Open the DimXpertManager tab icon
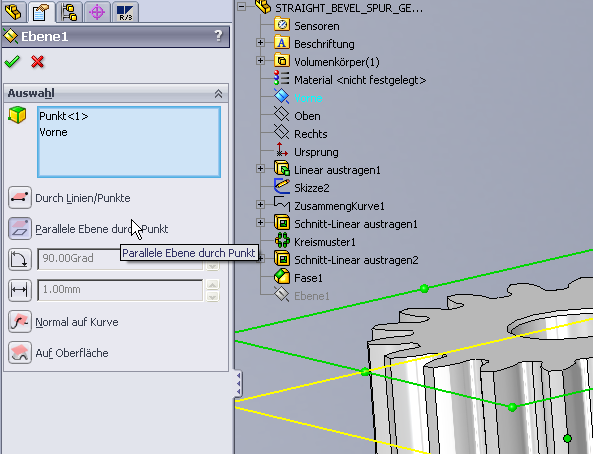The height and width of the screenshot is (454, 593). 97,11
